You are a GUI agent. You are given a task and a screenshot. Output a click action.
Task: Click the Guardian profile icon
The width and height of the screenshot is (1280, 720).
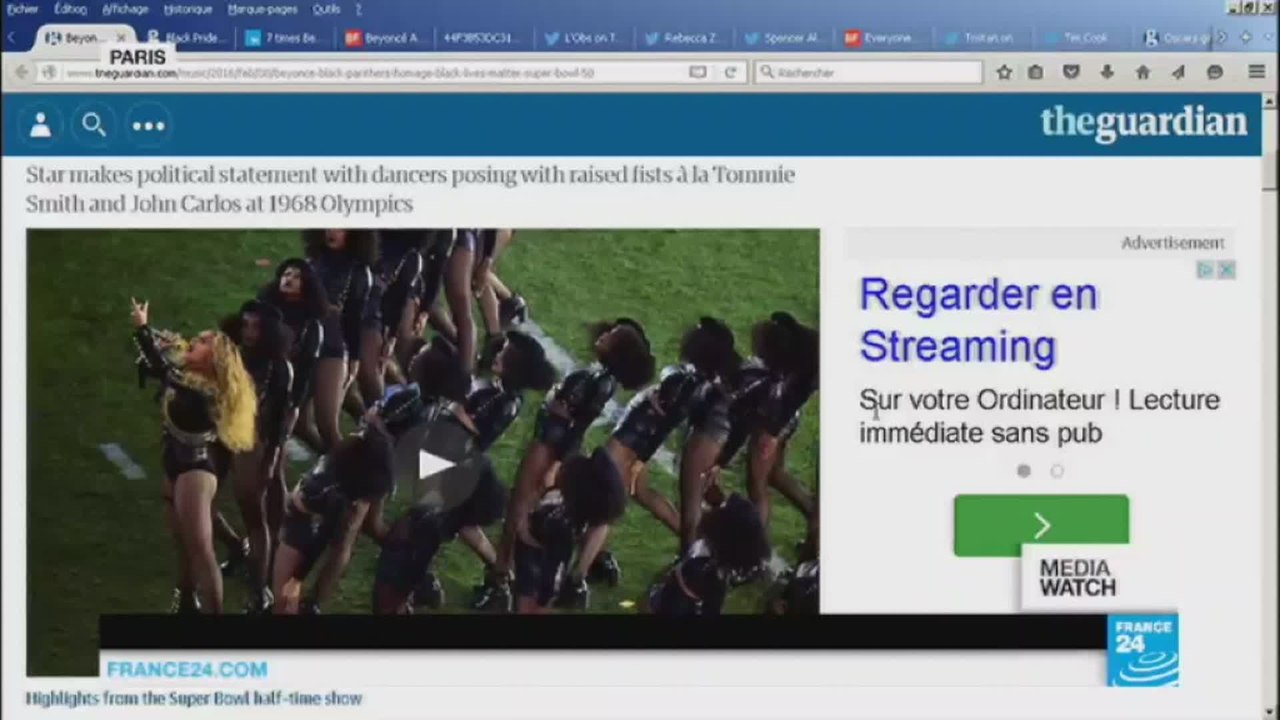40,125
